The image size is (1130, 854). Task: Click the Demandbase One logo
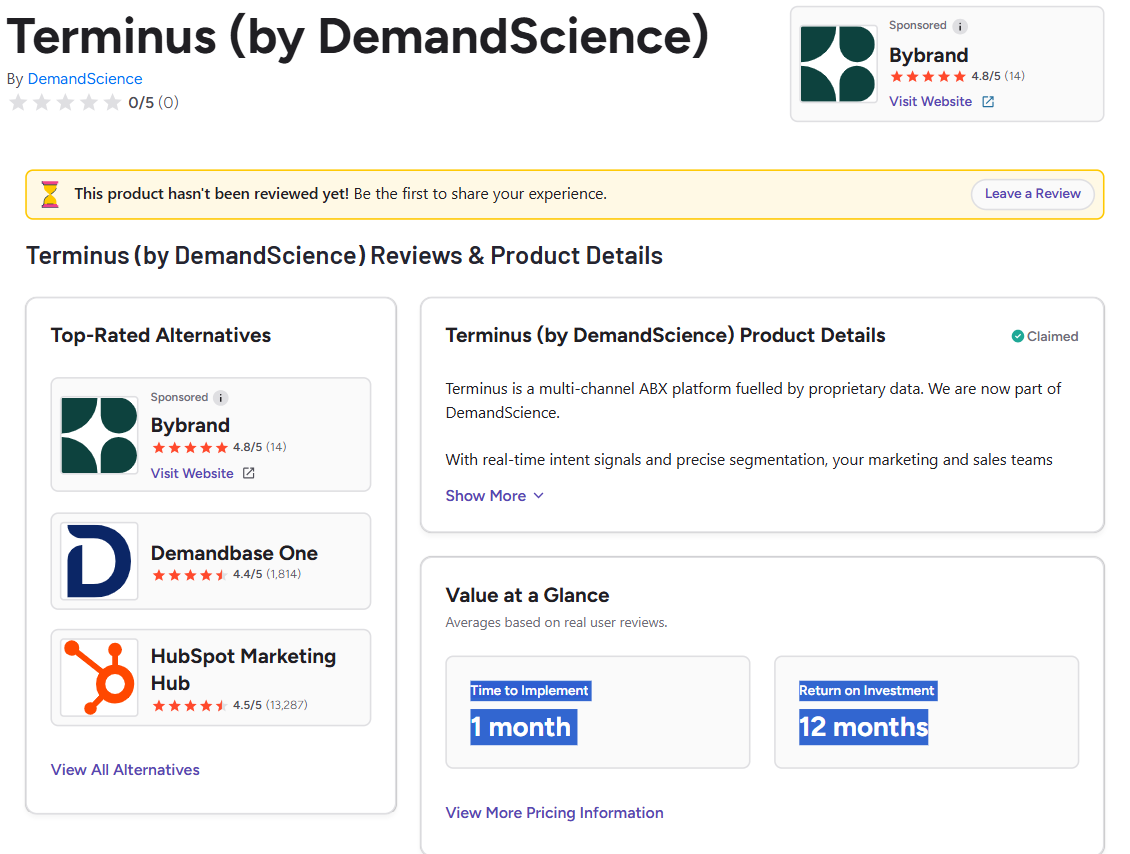(x=99, y=561)
